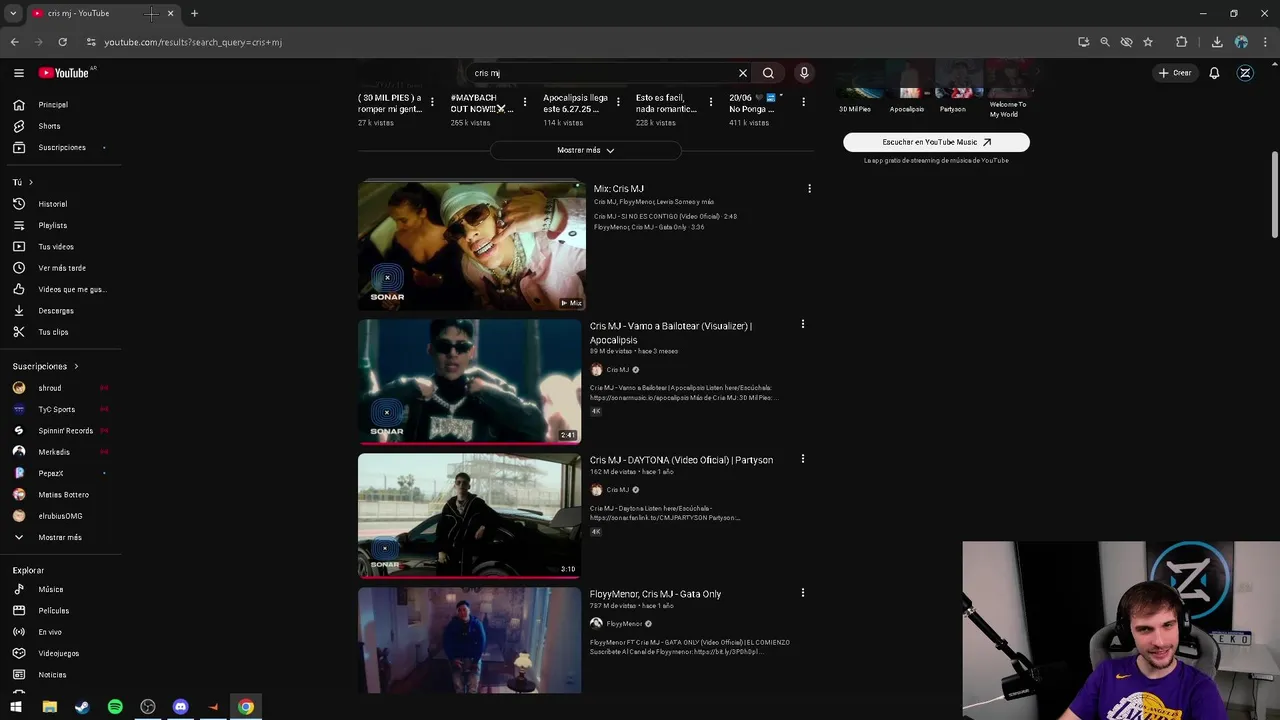The height and width of the screenshot is (720, 1280).
Task: Play the Vamo a Bailotear thumbnail
Action: [x=469, y=382]
